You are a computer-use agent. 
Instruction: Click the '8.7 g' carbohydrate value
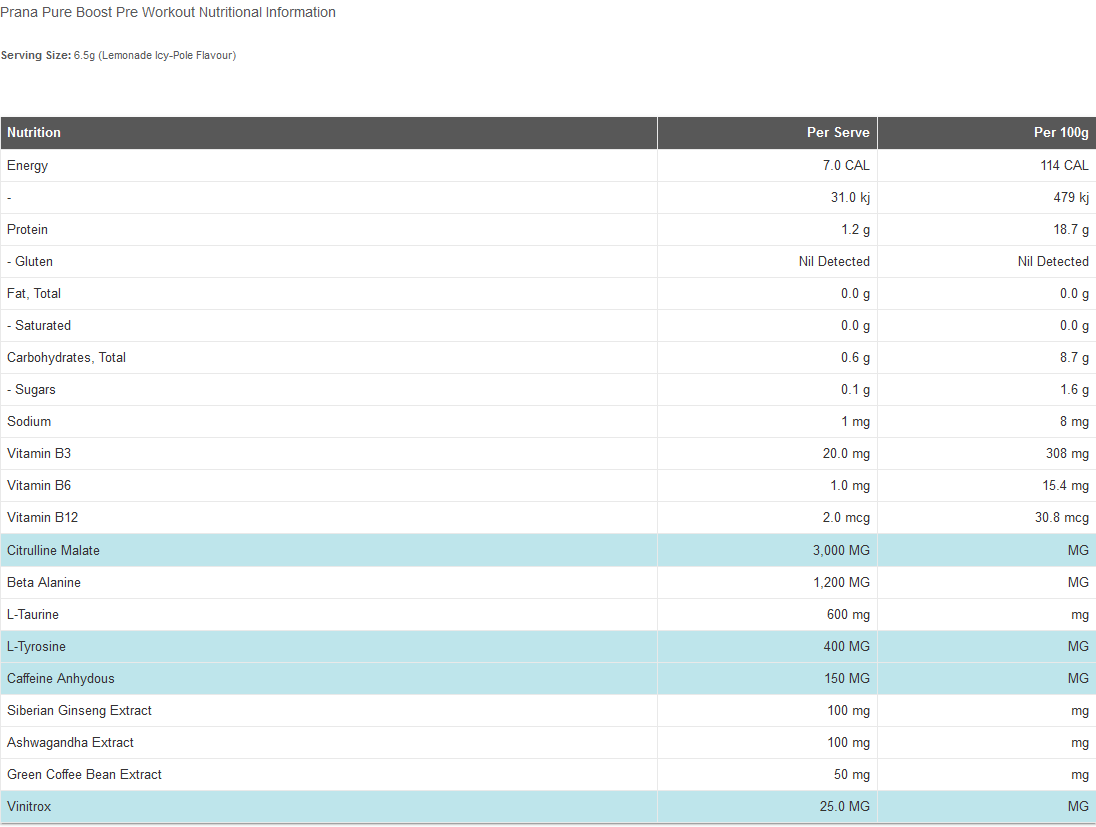(x=1074, y=358)
